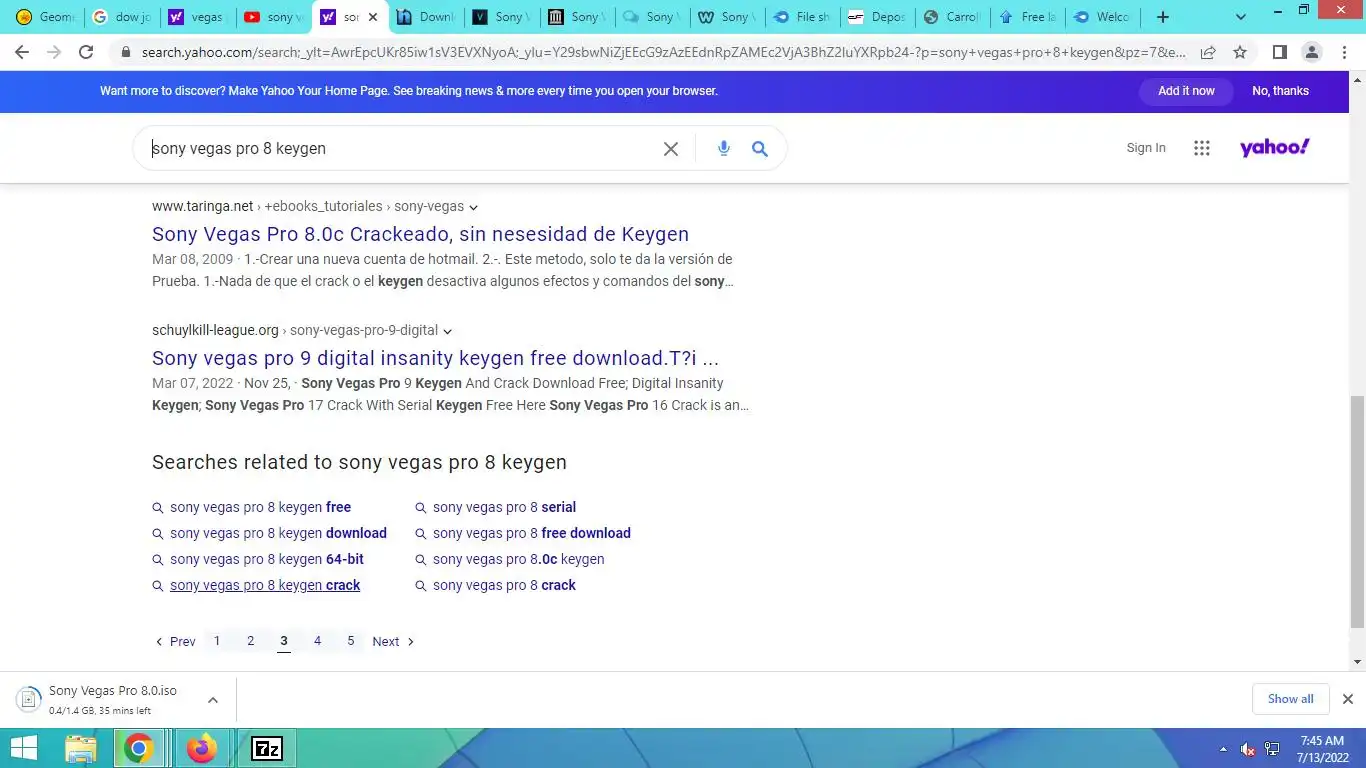The height and width of the screenshot is (768, 1366).
Task: Click the browser address bar URL
Action: [x=663, y=52]
